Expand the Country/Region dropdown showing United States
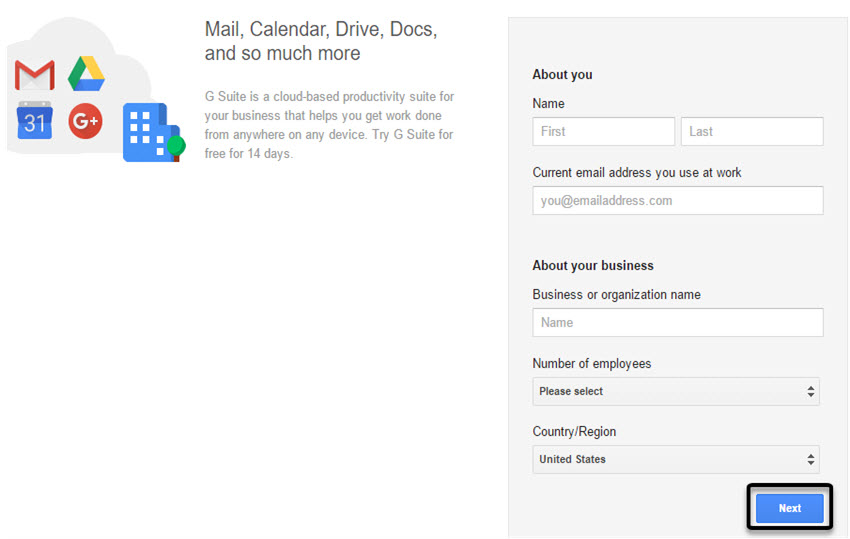The height and width of the screenshot is (539, 850). 675,459
